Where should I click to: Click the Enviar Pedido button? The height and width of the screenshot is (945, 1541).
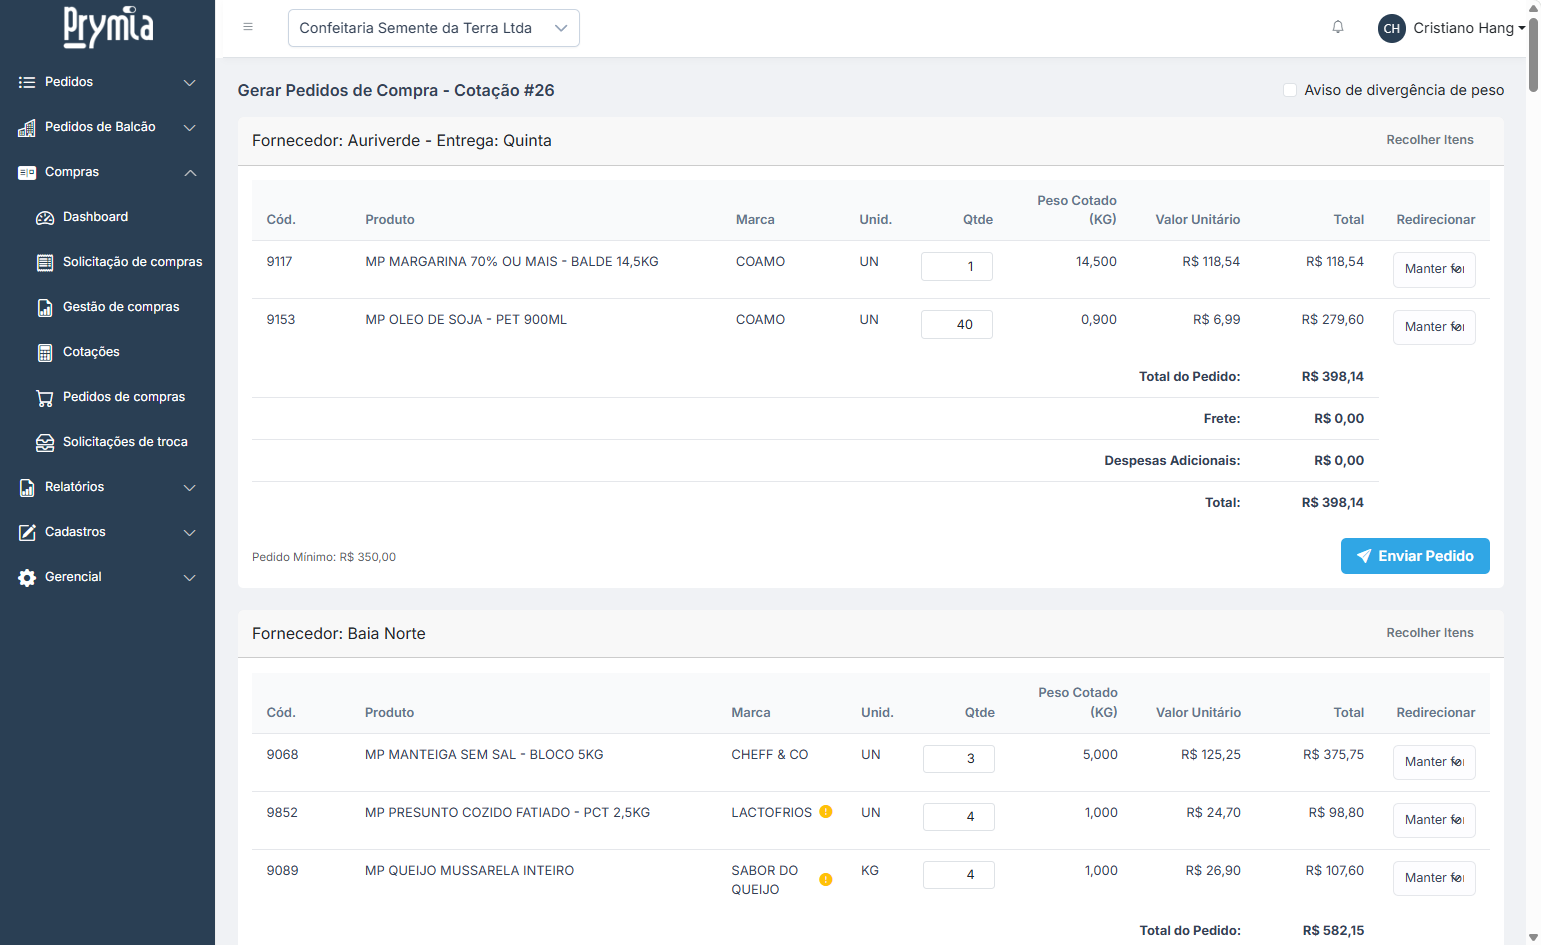tap(1414, 556)
